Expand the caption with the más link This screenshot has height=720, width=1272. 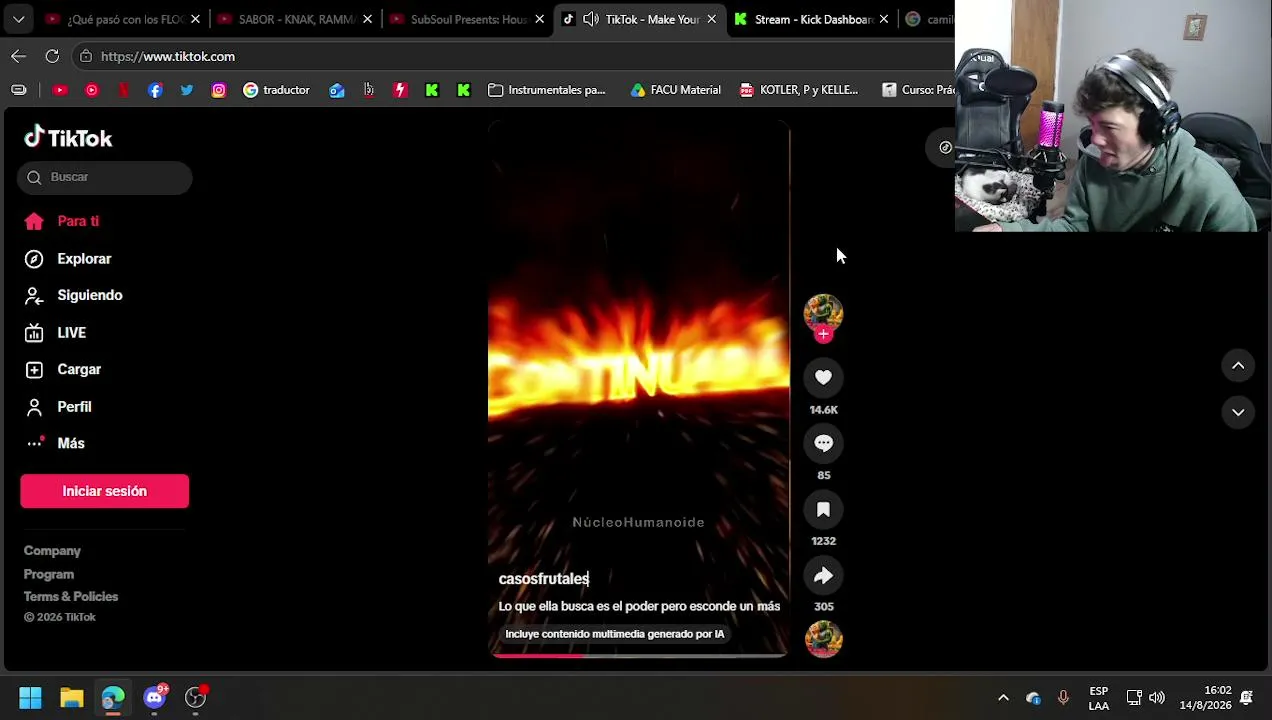click(768, 606)
